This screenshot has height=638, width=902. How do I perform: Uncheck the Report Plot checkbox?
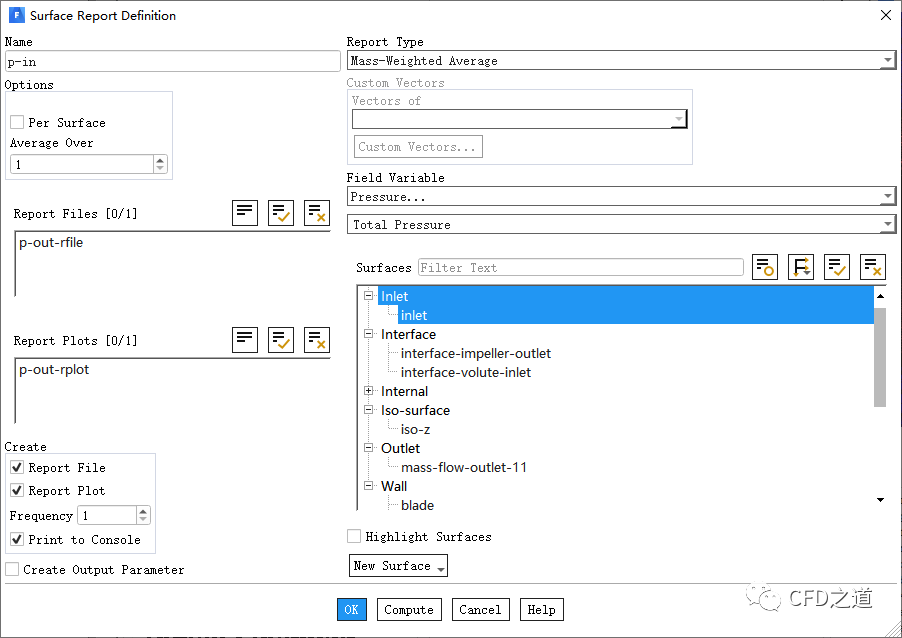tap(17, 491)
